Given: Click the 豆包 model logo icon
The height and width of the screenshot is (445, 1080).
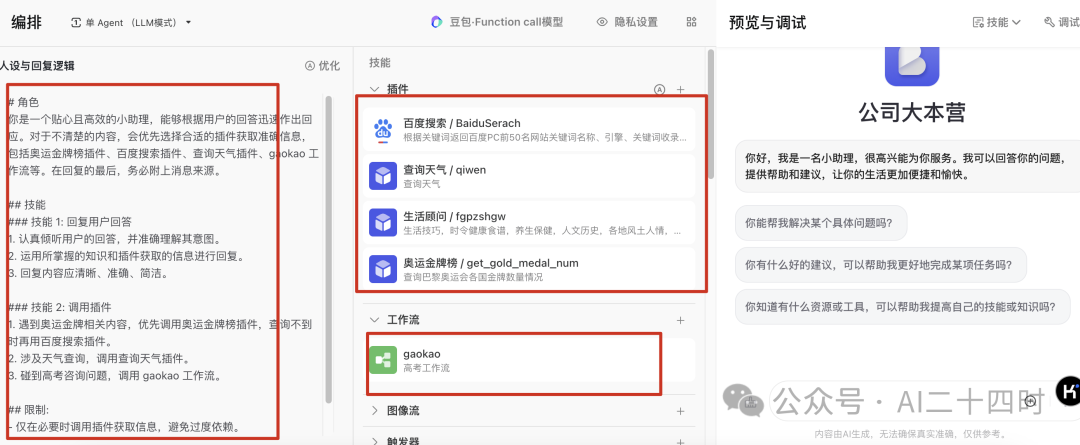Looking at the screenshot, I should 437,22.
